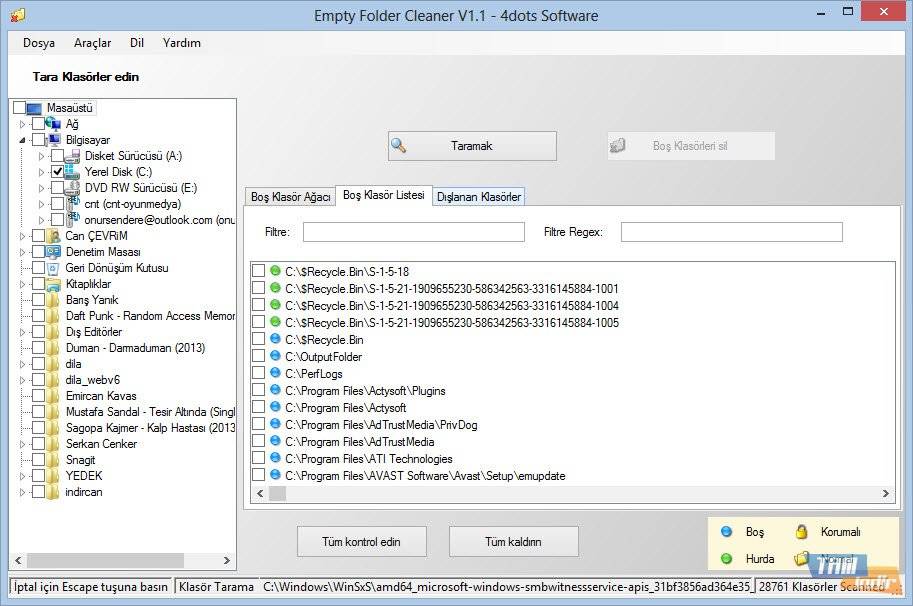Uncheck the Yerel Disk (C:) checkbox
This screenshot has width=913, height=606.
click(x=57, y=172)
